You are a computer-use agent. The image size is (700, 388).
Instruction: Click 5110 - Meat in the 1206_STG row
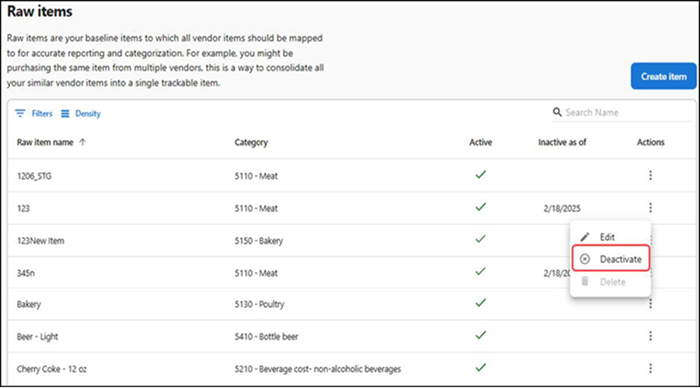(256, 176)
